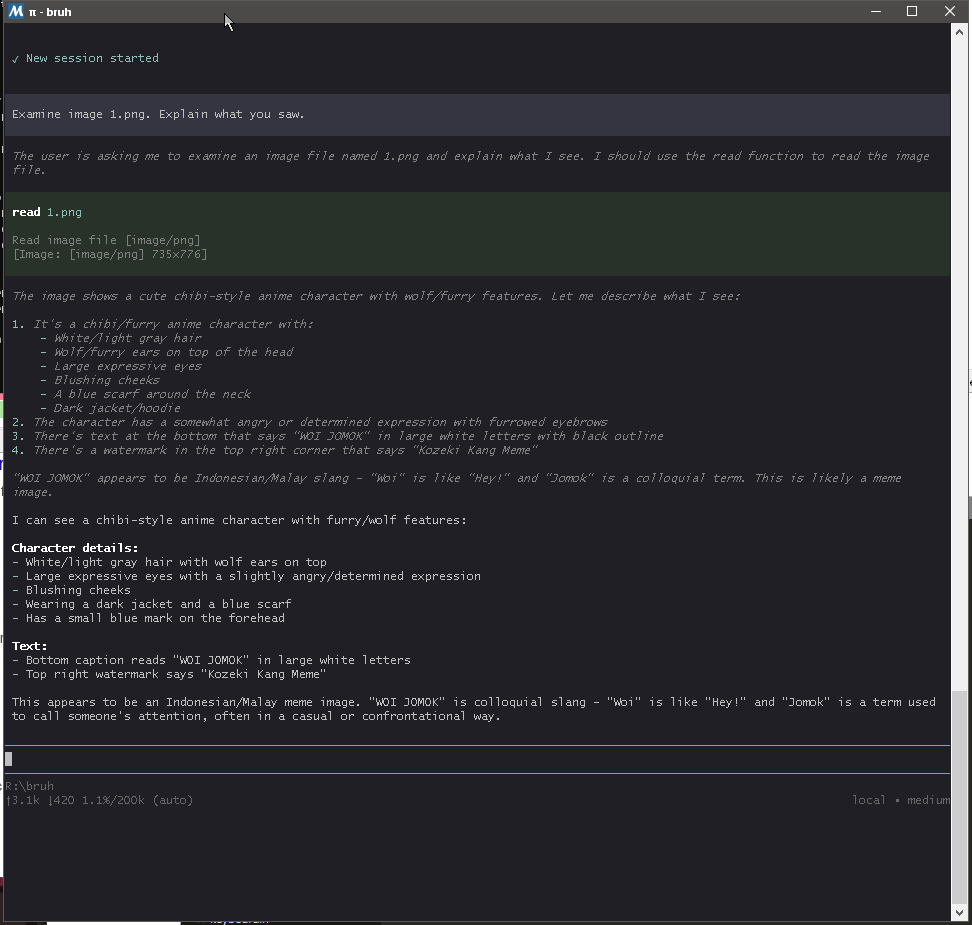Image resolution: width=972 pixels, height=925 pixels.
Task: Click the token usage stats in footer
Action: click(x=99, y=800)
